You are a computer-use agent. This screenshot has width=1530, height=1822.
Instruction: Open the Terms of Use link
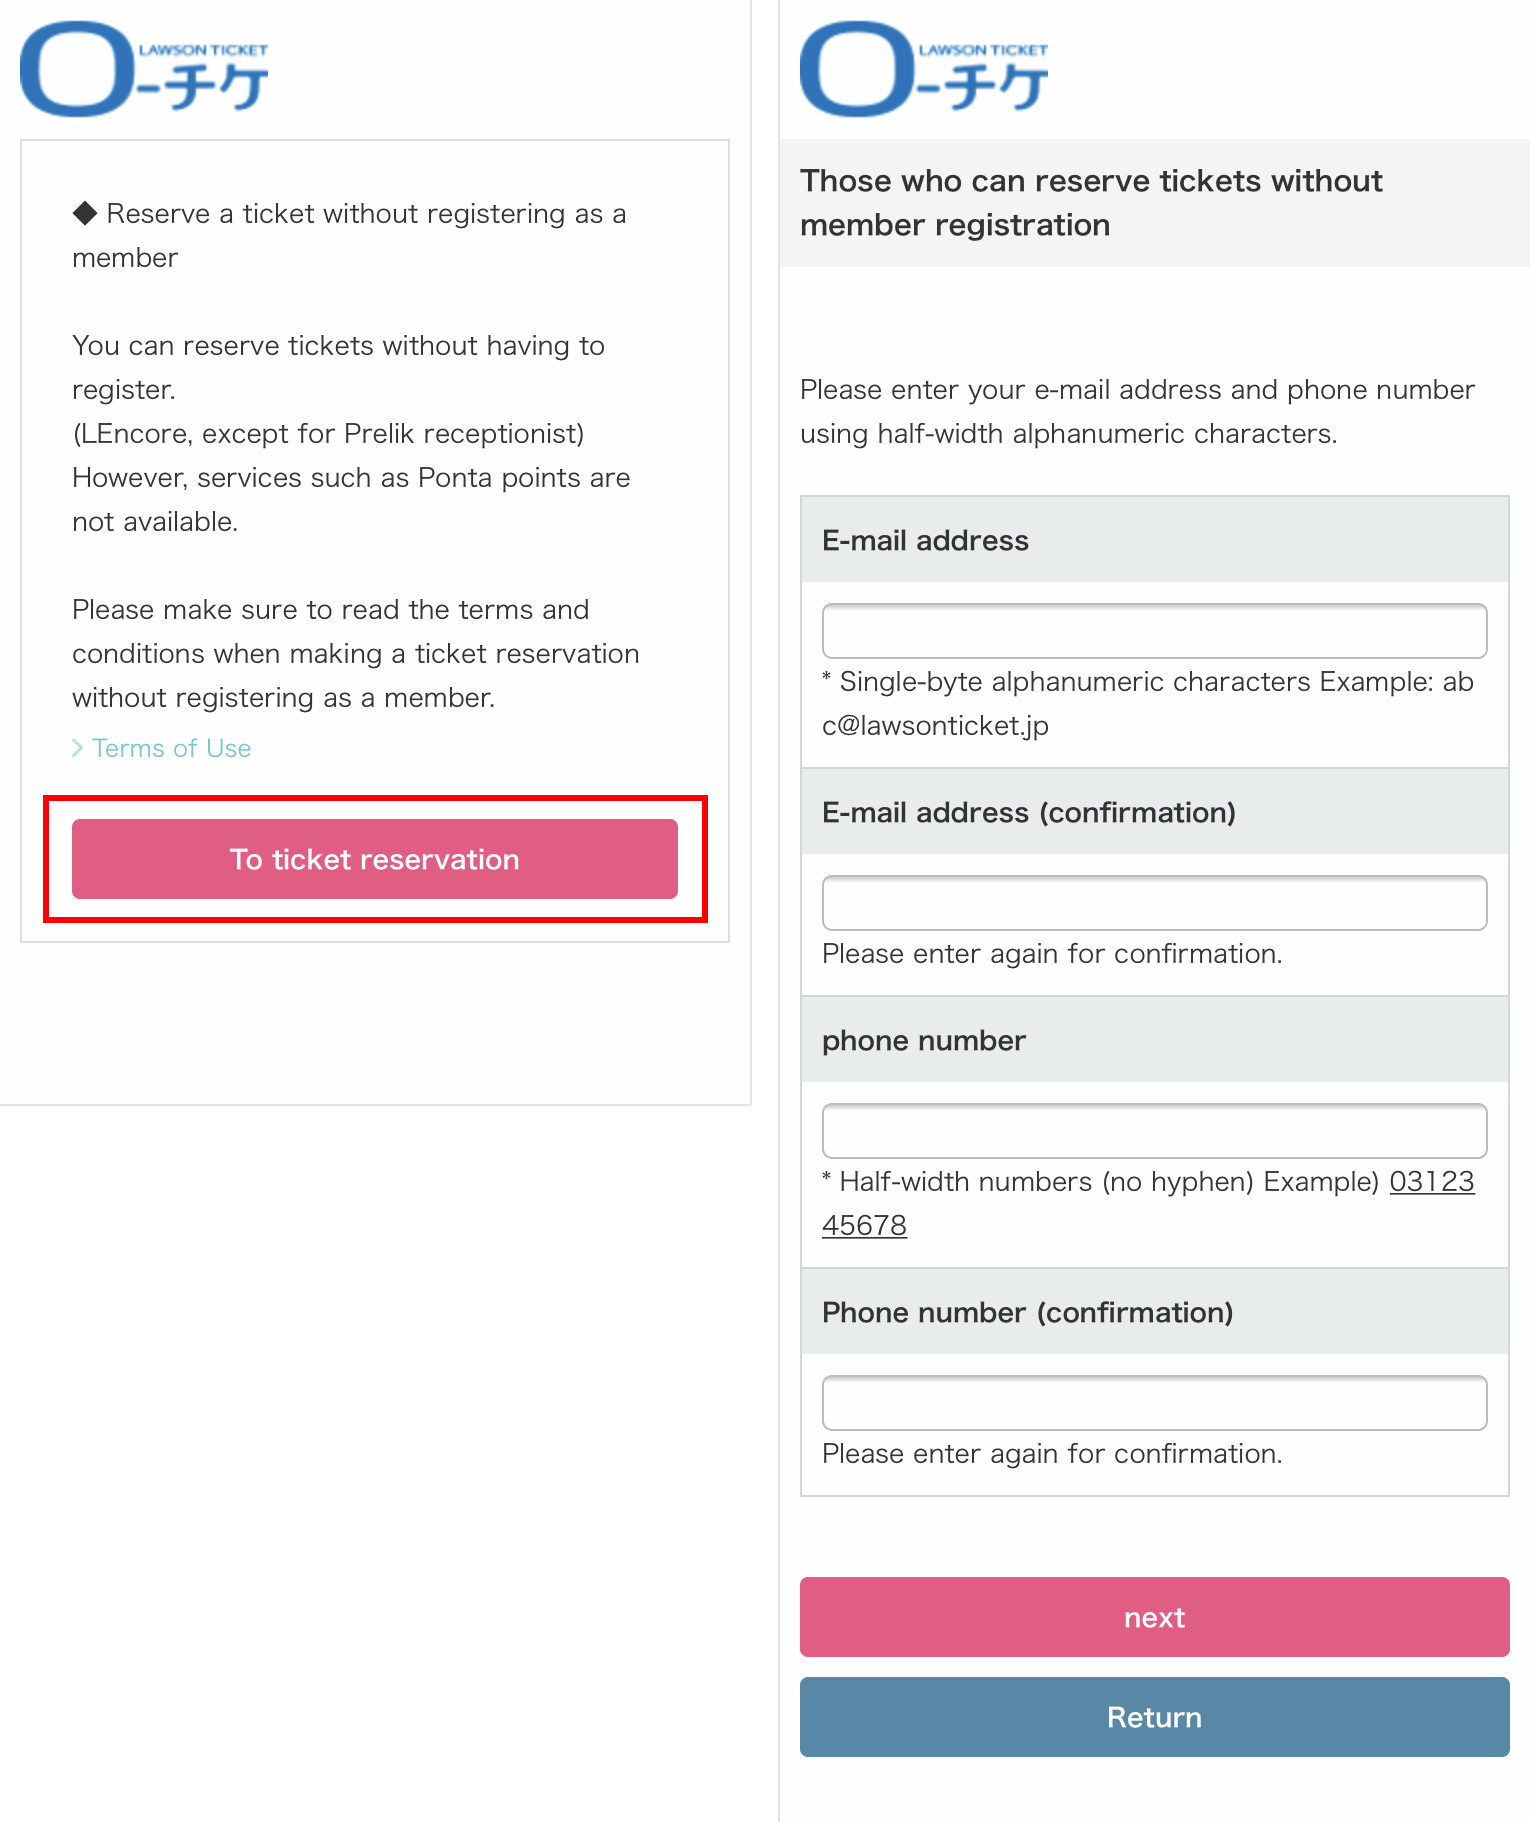click(x=171, y=748)
